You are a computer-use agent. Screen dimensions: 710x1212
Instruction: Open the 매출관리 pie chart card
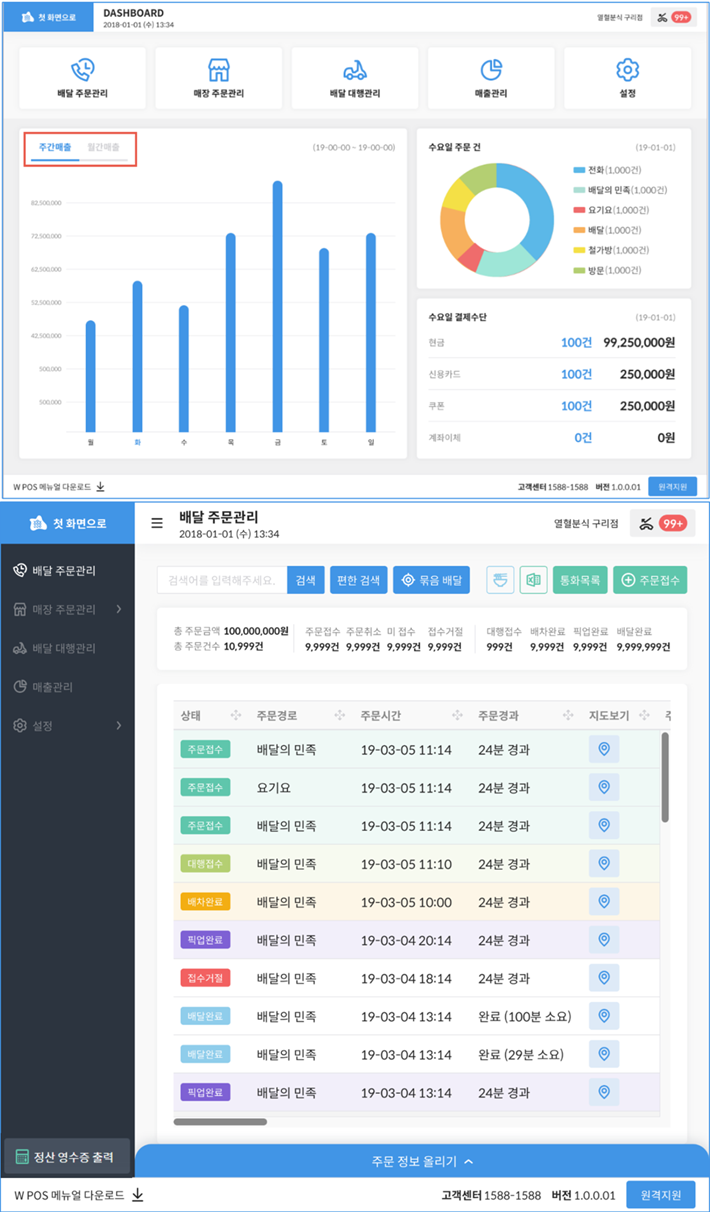tap(490, 78)
